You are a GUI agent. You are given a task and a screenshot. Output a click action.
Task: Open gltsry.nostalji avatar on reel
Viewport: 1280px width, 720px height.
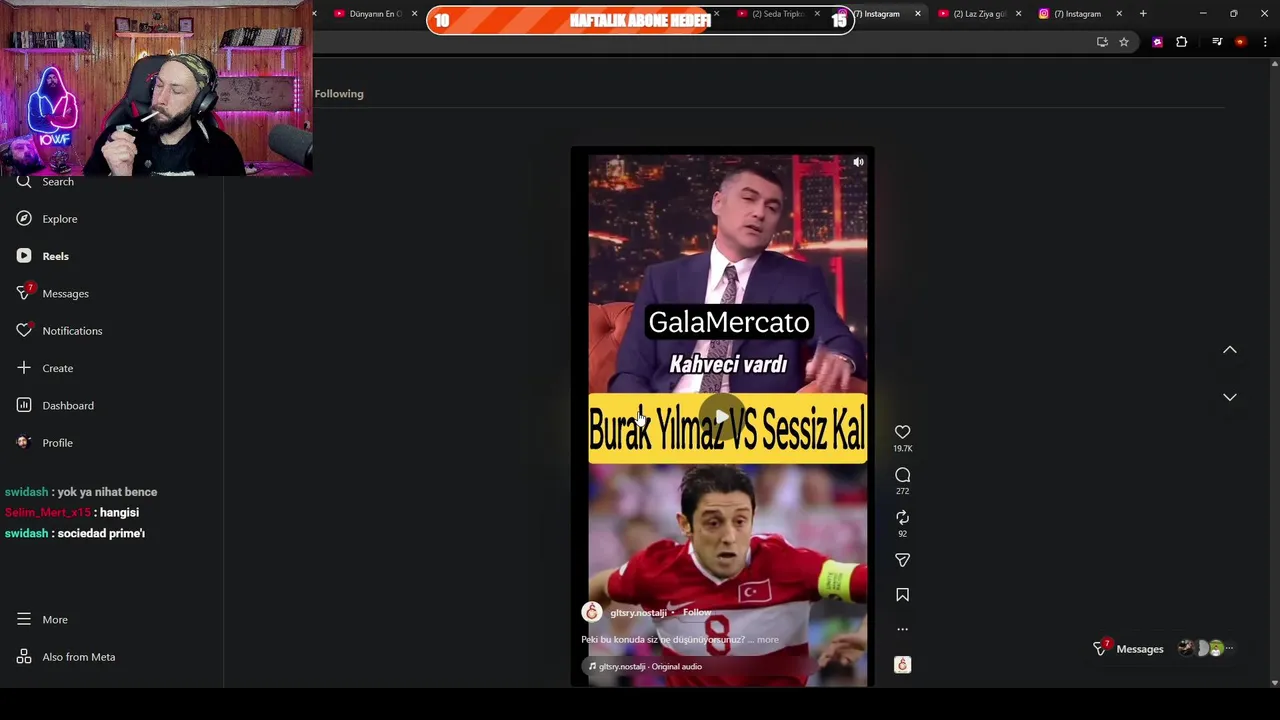[592, 612]
